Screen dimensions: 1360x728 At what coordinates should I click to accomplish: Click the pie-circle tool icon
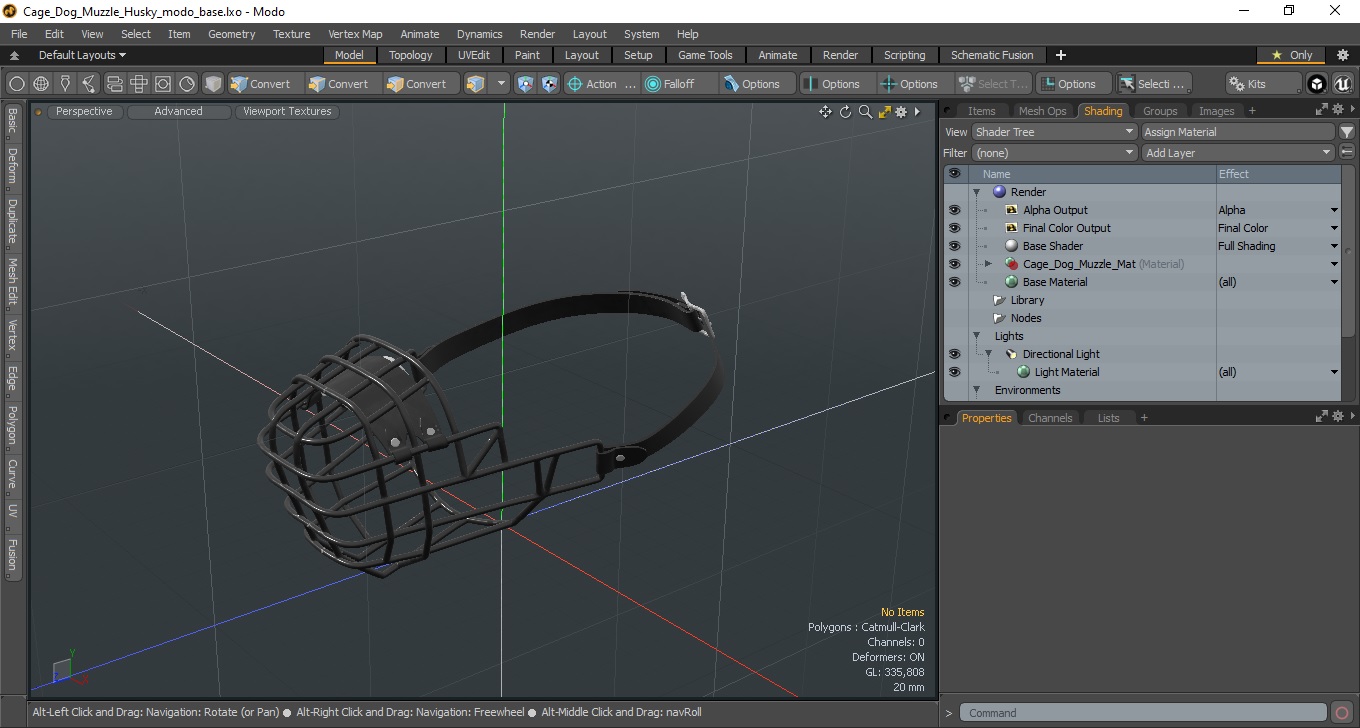pyautogui.click(x=187, y=84)
